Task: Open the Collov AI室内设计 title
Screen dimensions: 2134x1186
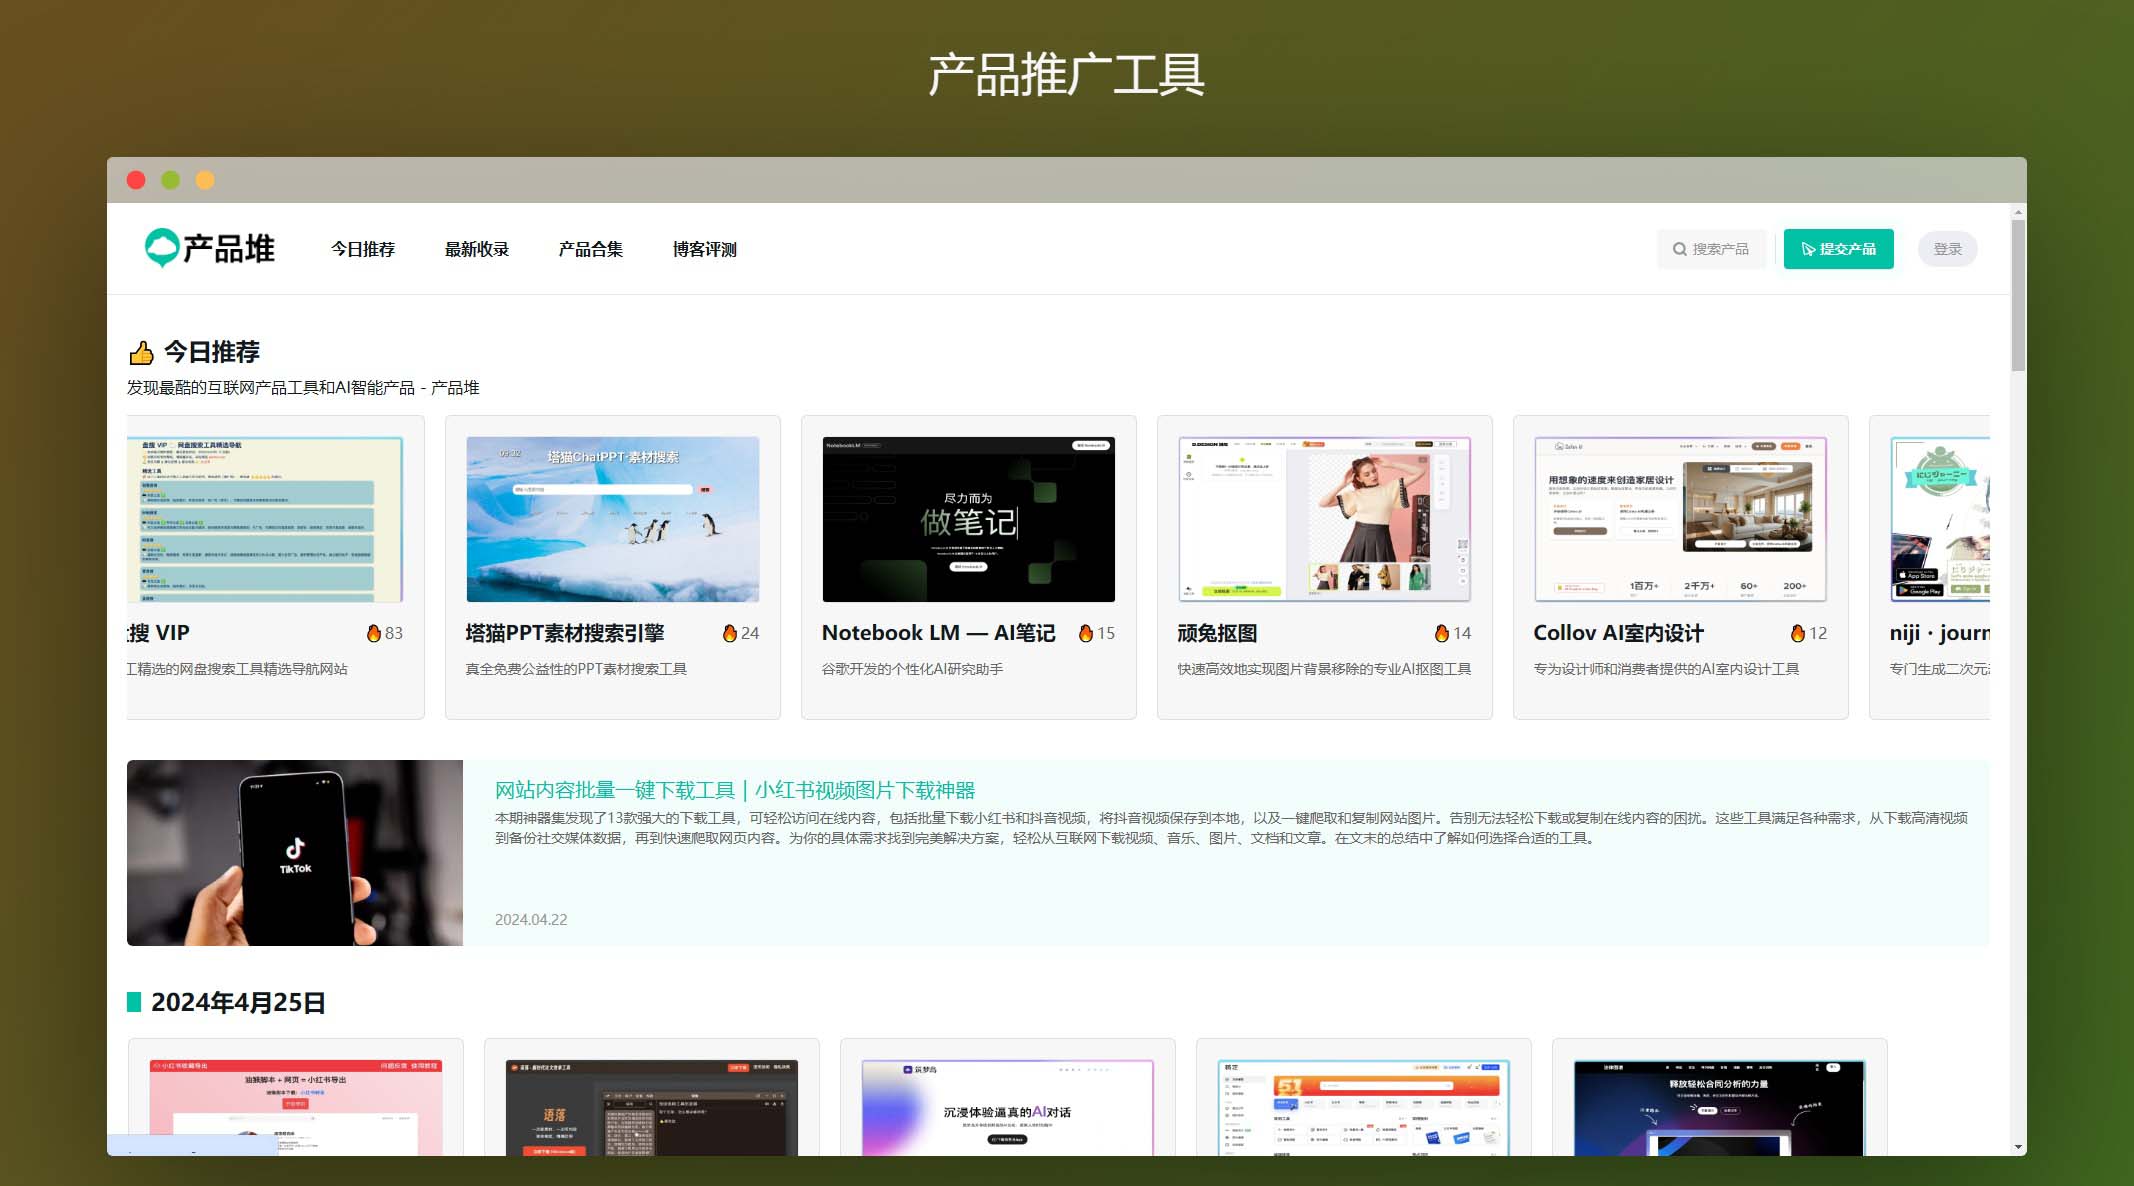Action: (x=1618, y=633)
